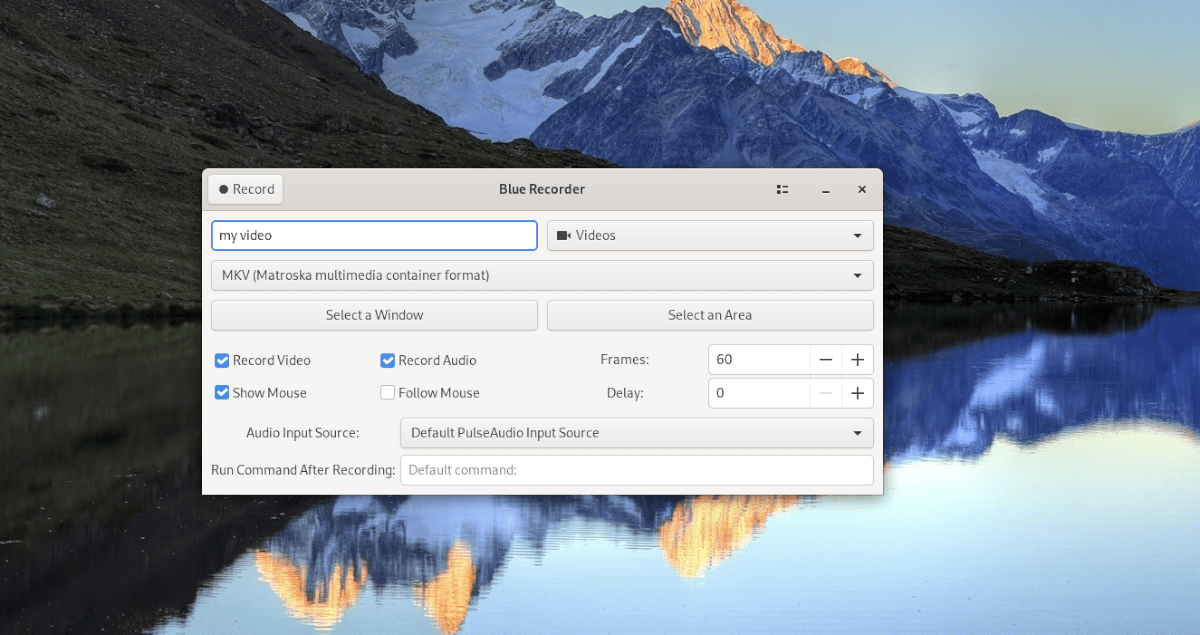Click the Frames value field
The image size is (1200, 635).
pyautogui.click(x=759, y=360)
